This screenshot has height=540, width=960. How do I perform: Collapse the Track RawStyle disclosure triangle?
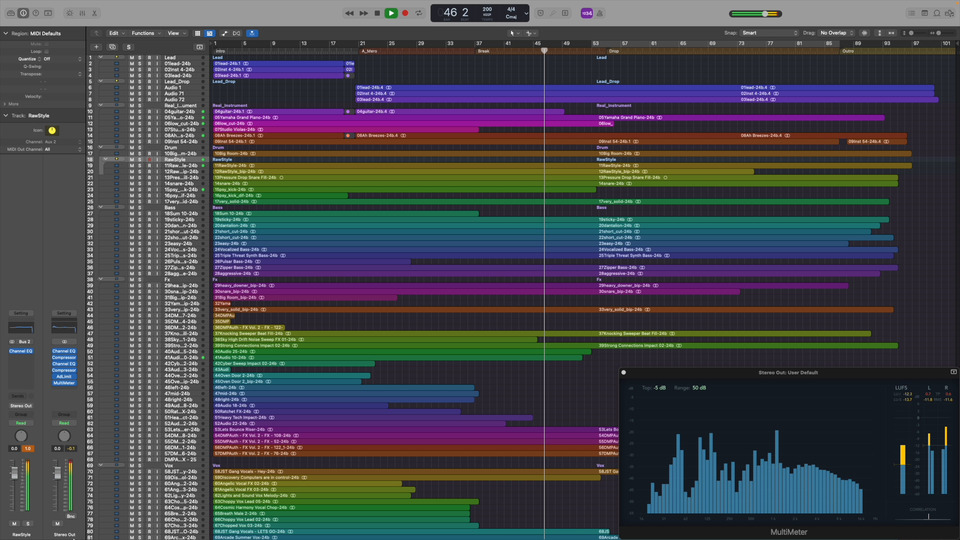pyautogui.click(x=6, y=115)
